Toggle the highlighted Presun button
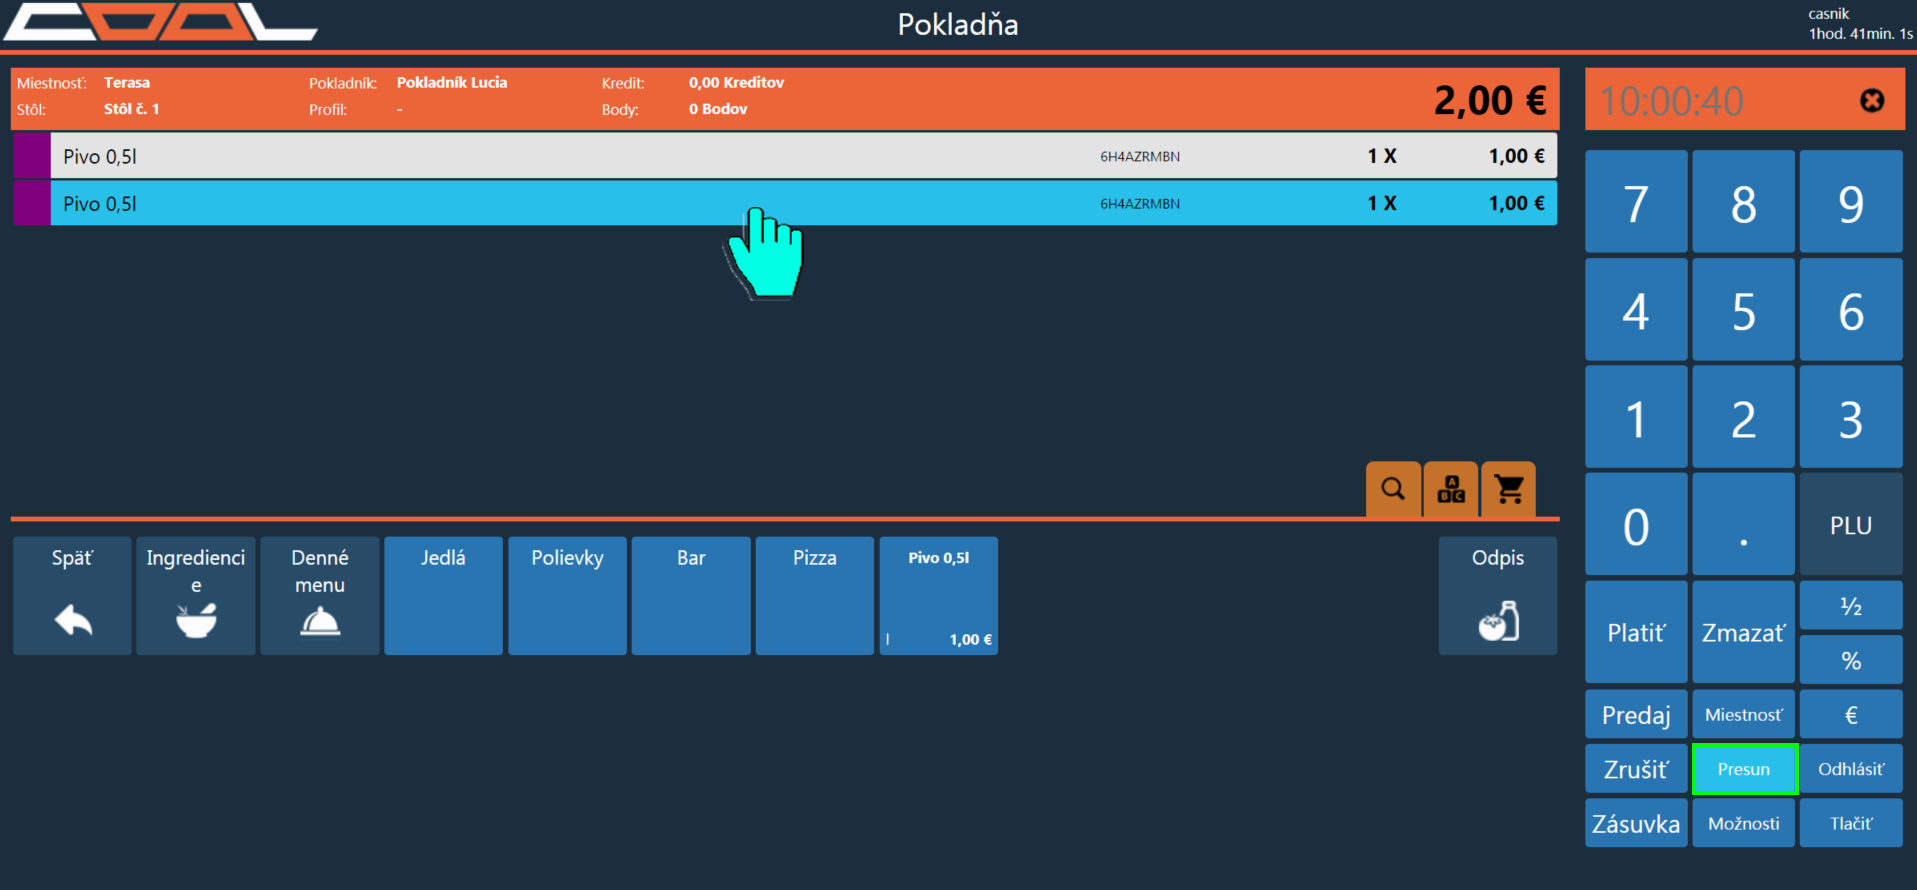This screenshot has height=890, width=1917. [x=1744, y=769]
